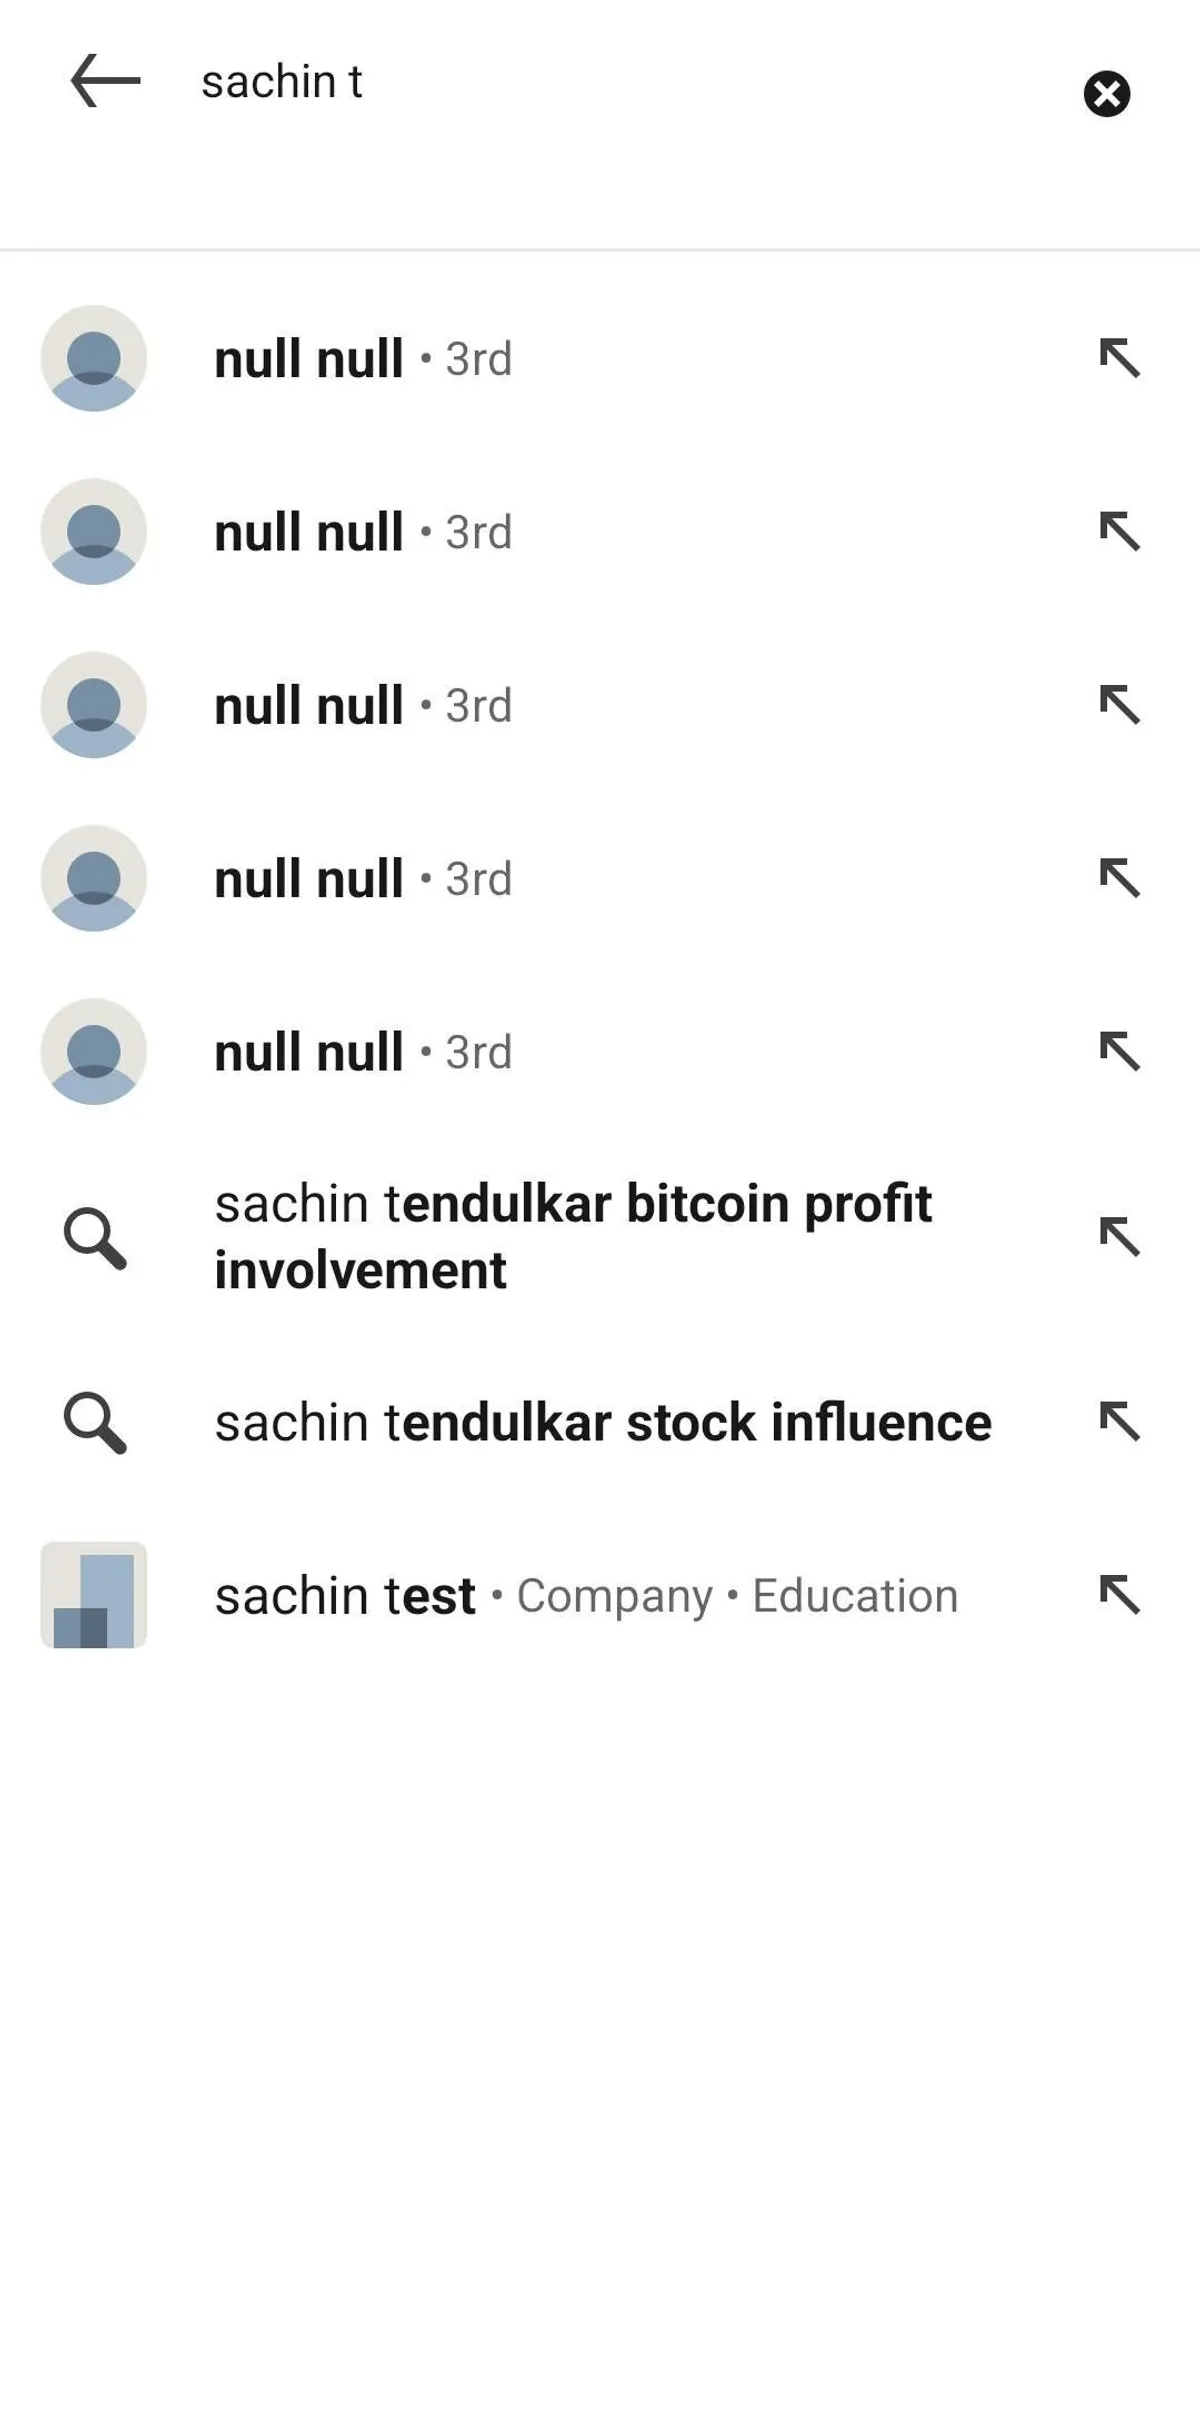Tap the arrow icon beside third null null

pos(1119,705)
